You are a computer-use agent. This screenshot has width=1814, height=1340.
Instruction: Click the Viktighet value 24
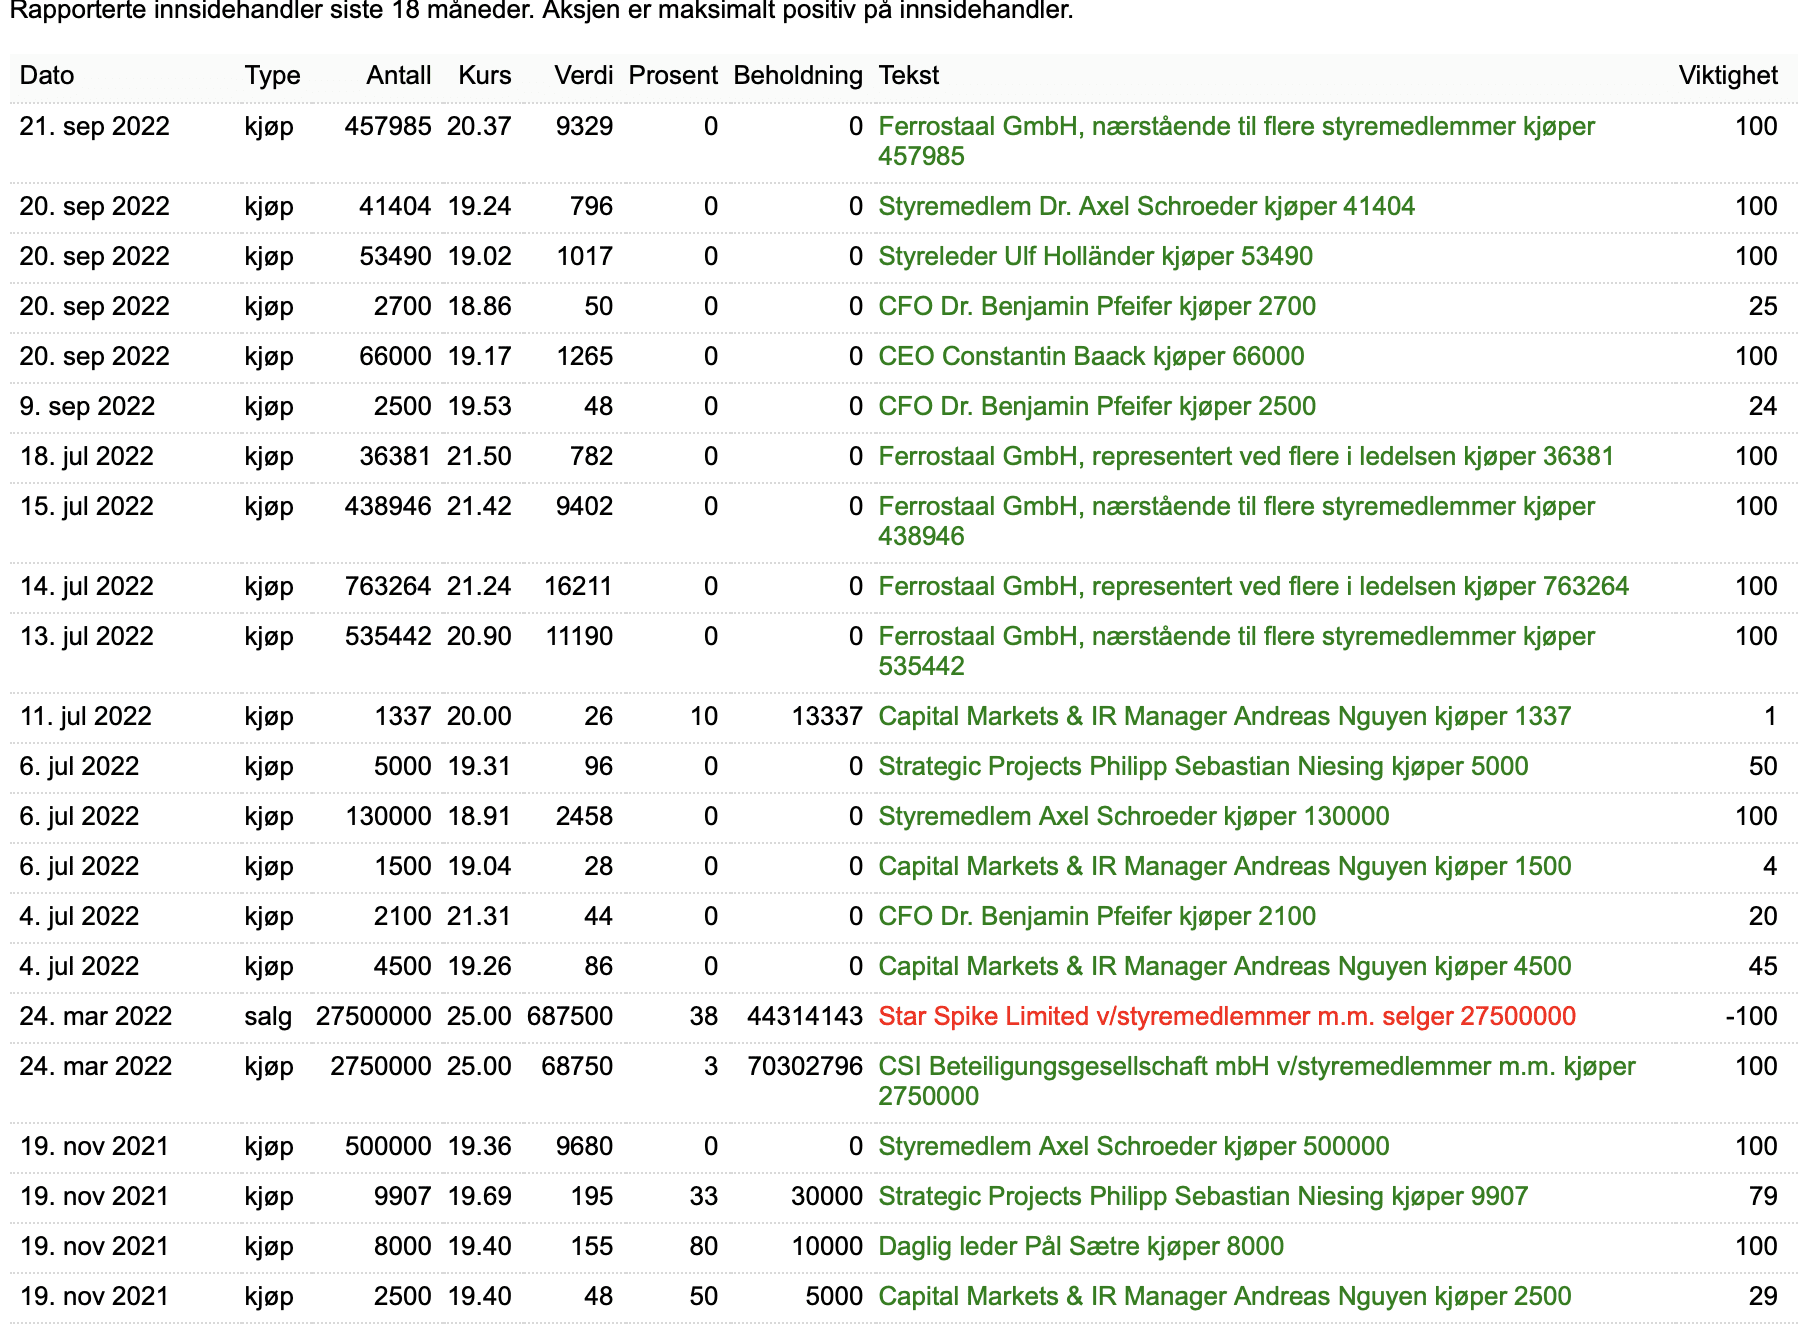tap(1763, 407)
